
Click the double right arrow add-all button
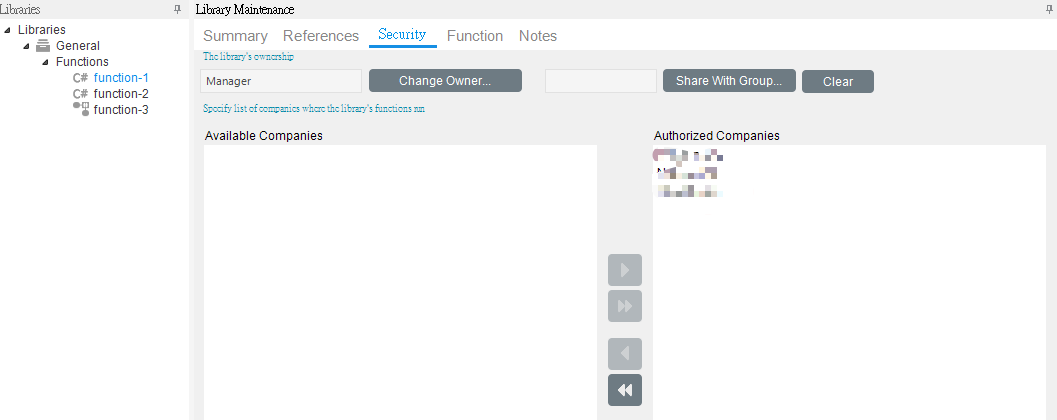tap(625, 306)
